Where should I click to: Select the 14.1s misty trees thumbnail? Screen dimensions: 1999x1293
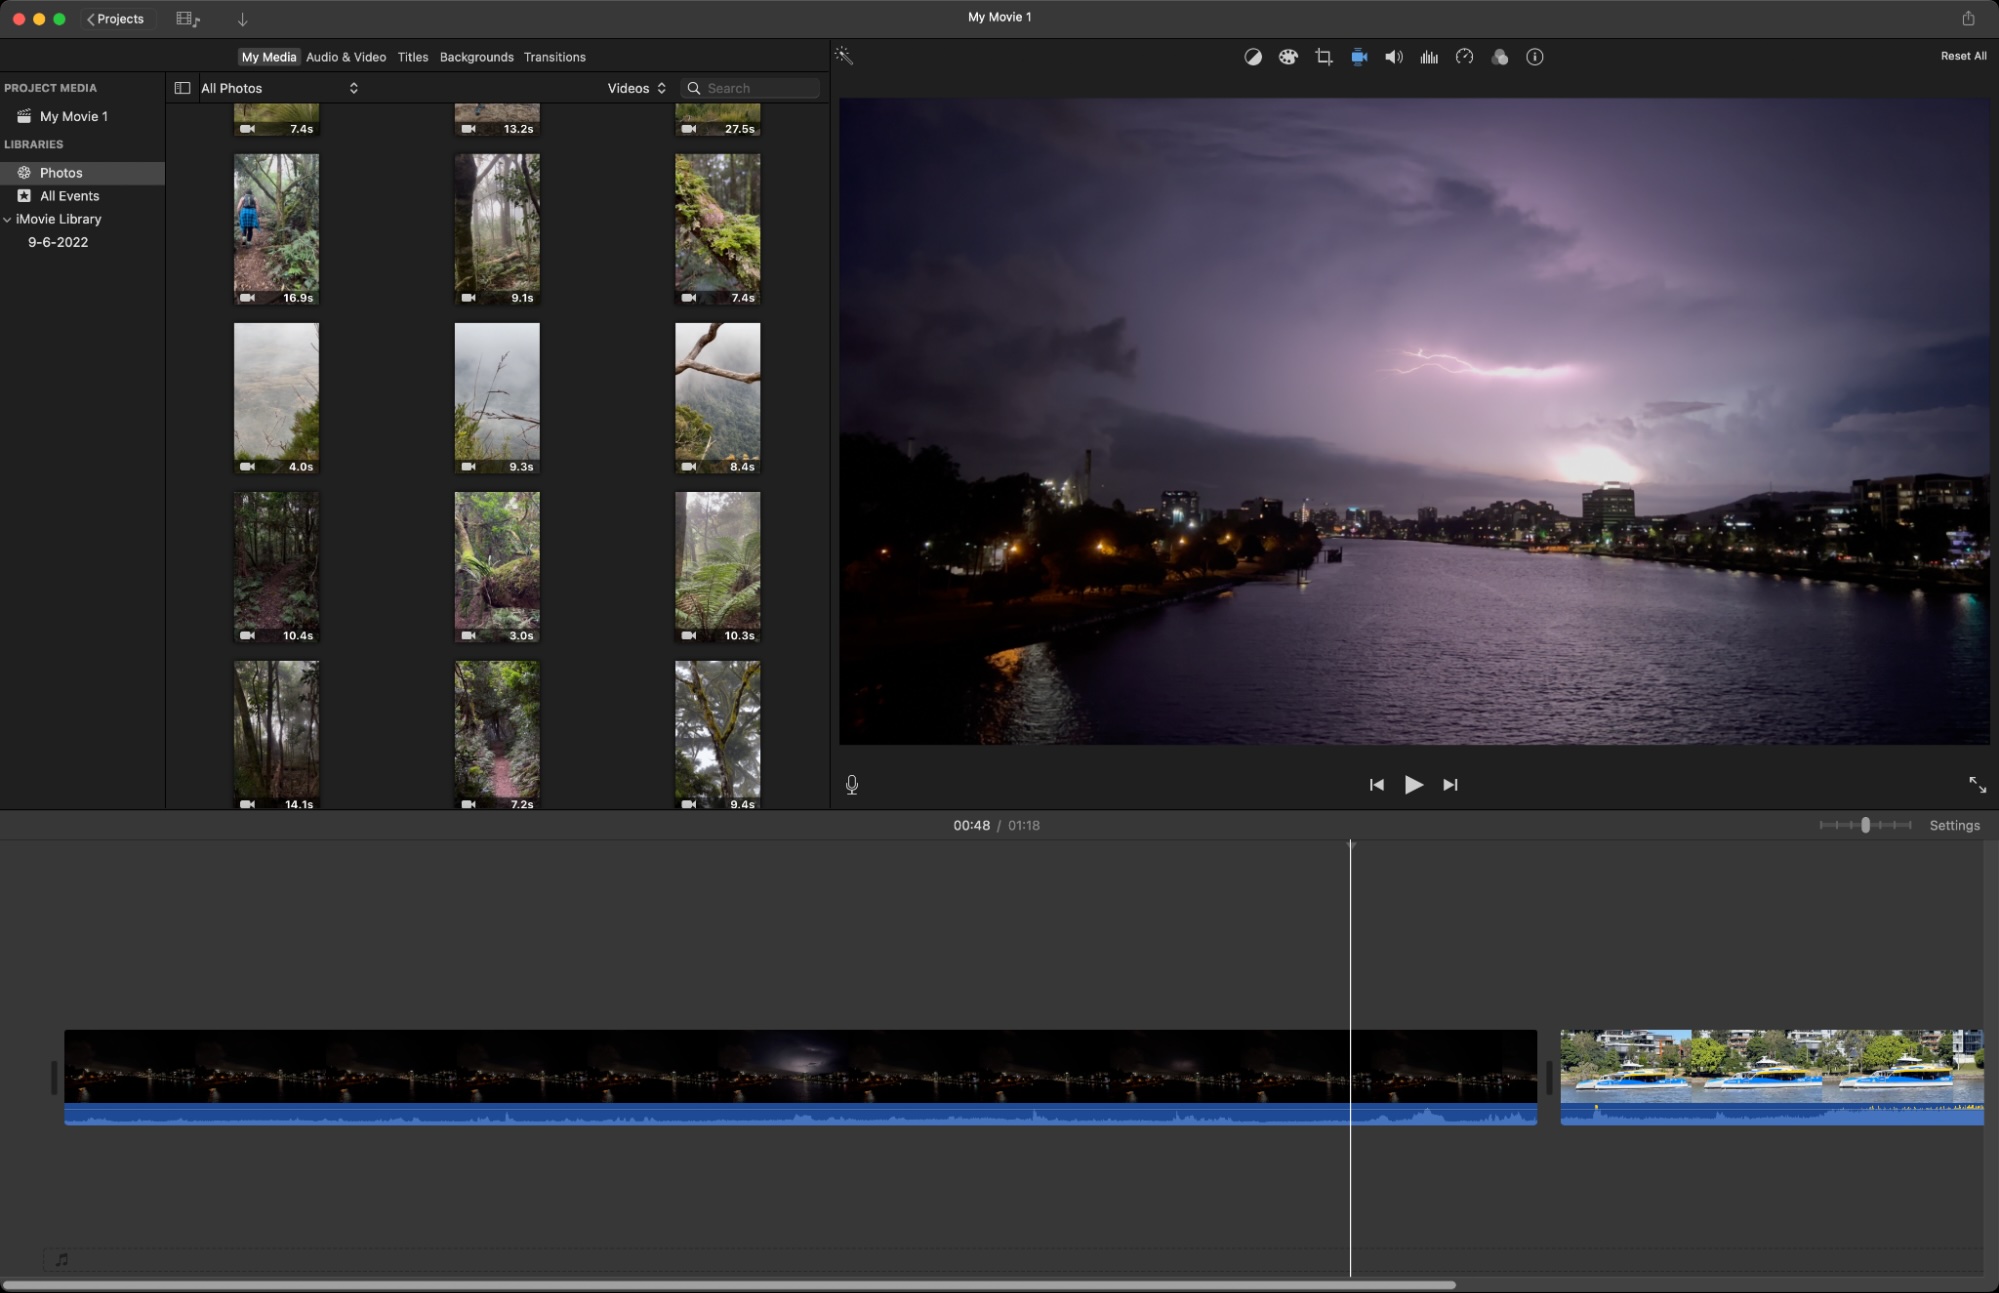tap(277, 735)
